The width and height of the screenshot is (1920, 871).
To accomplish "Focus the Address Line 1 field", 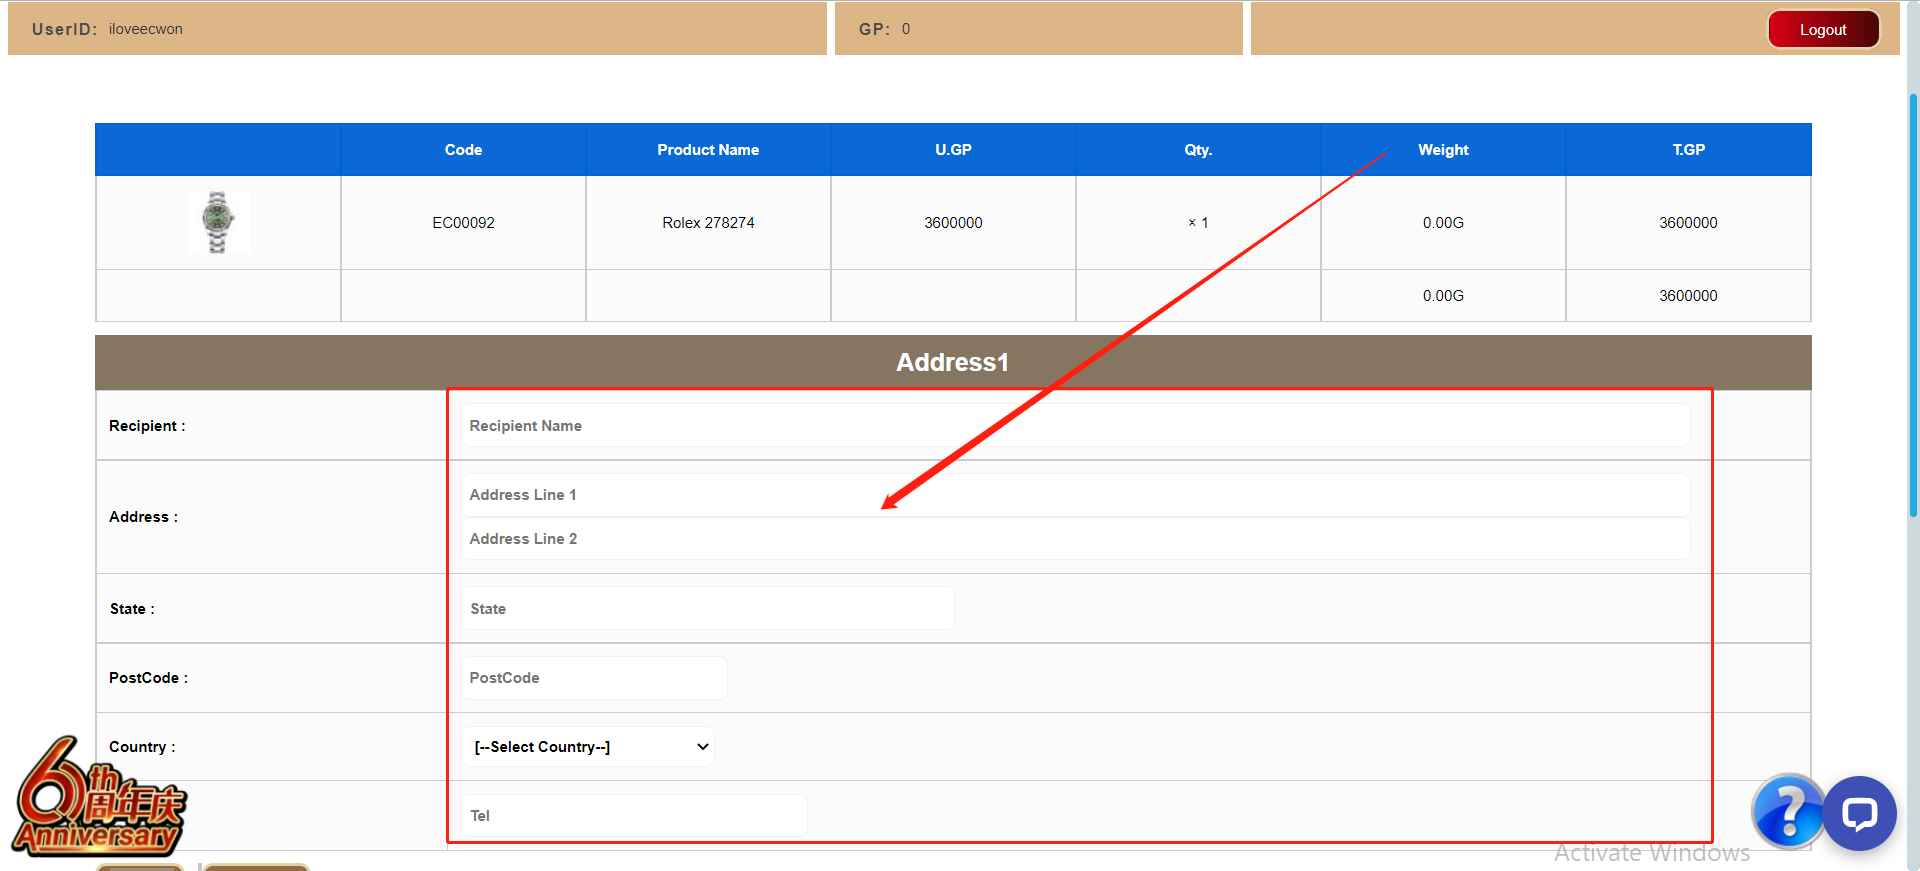I will [x=1075, y=495].
